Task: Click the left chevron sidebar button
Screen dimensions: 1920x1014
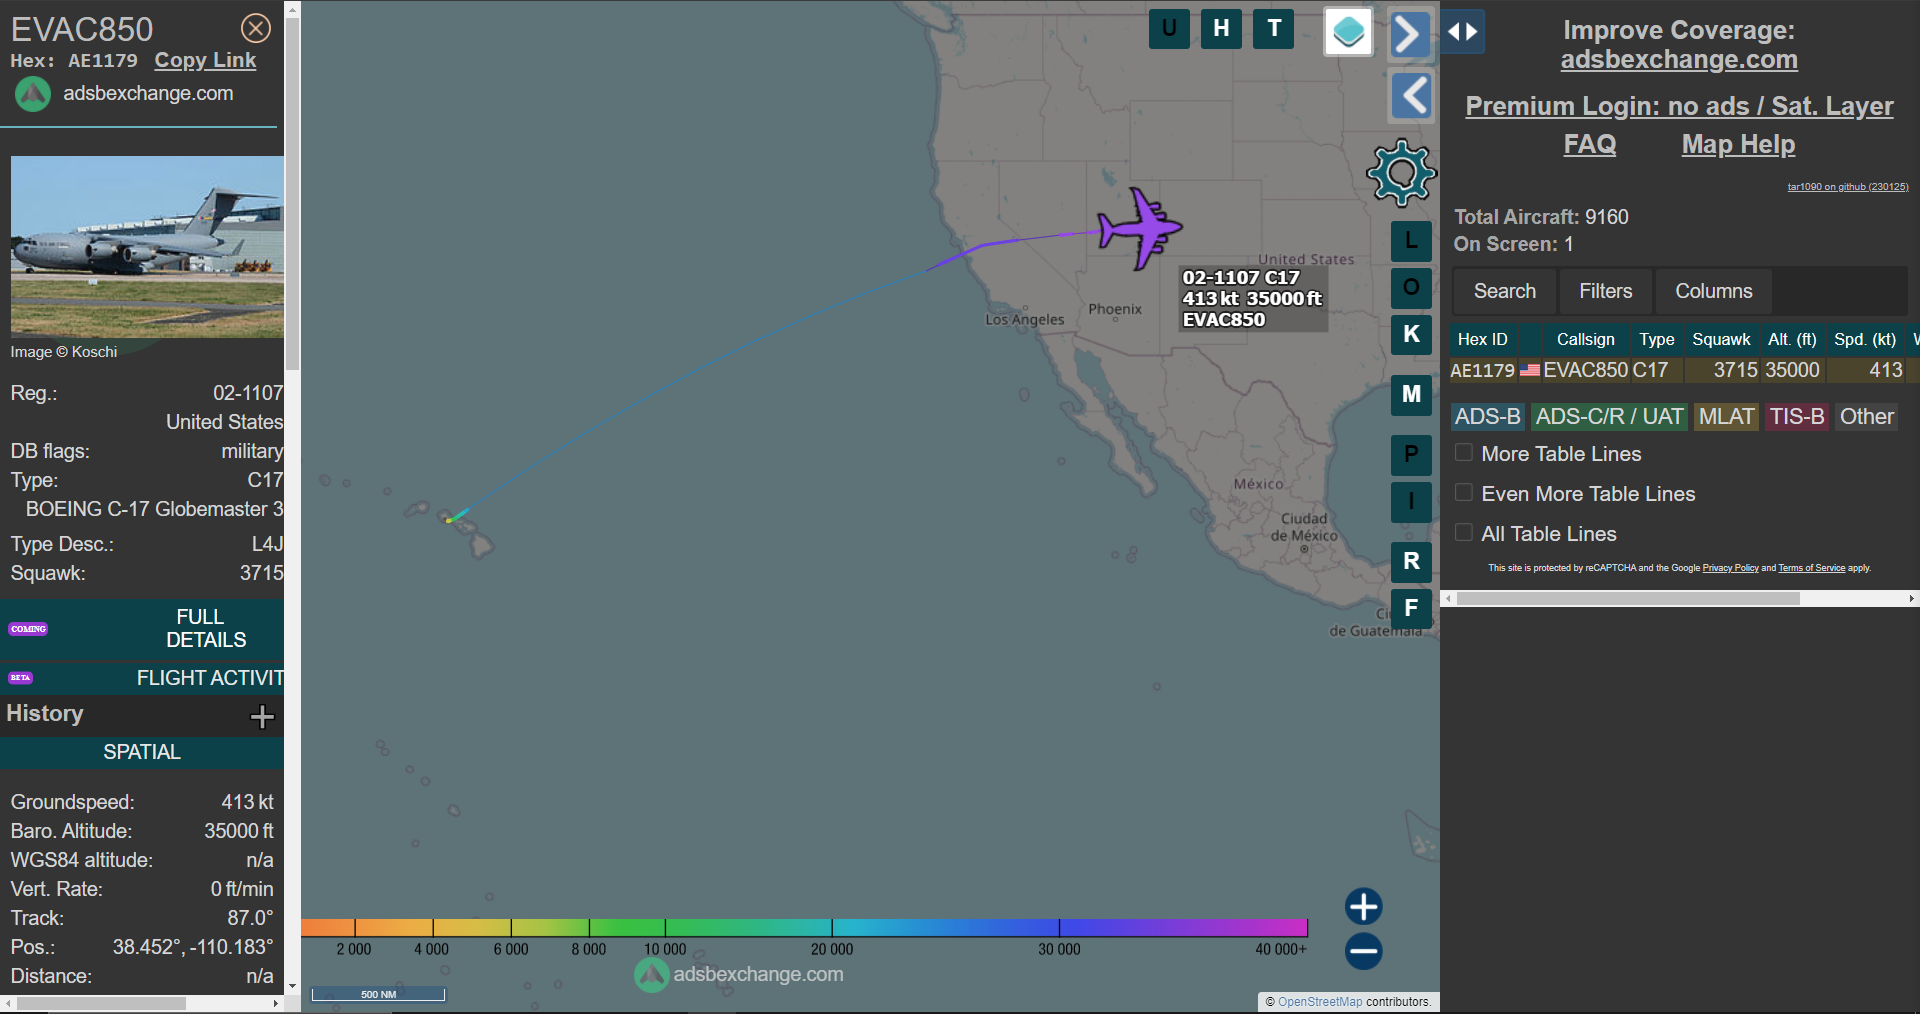Action: tap(1410, 96)
